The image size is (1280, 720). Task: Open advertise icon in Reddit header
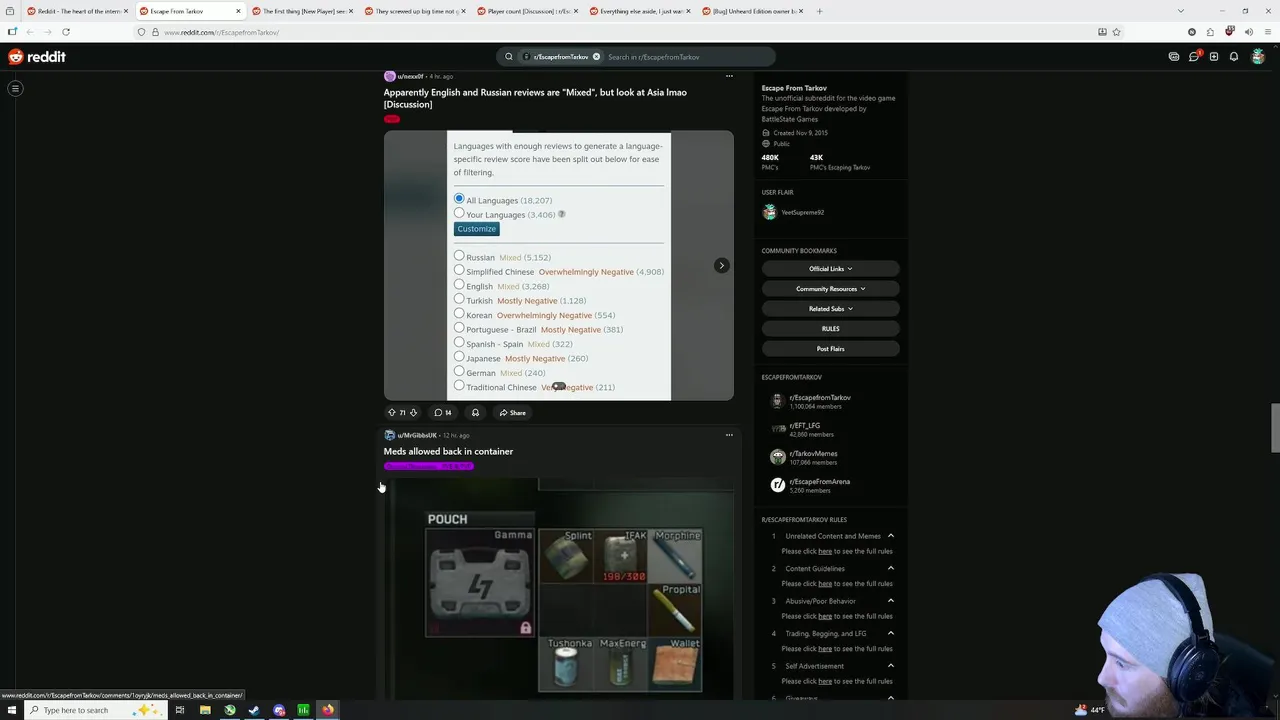point(1174,57)
